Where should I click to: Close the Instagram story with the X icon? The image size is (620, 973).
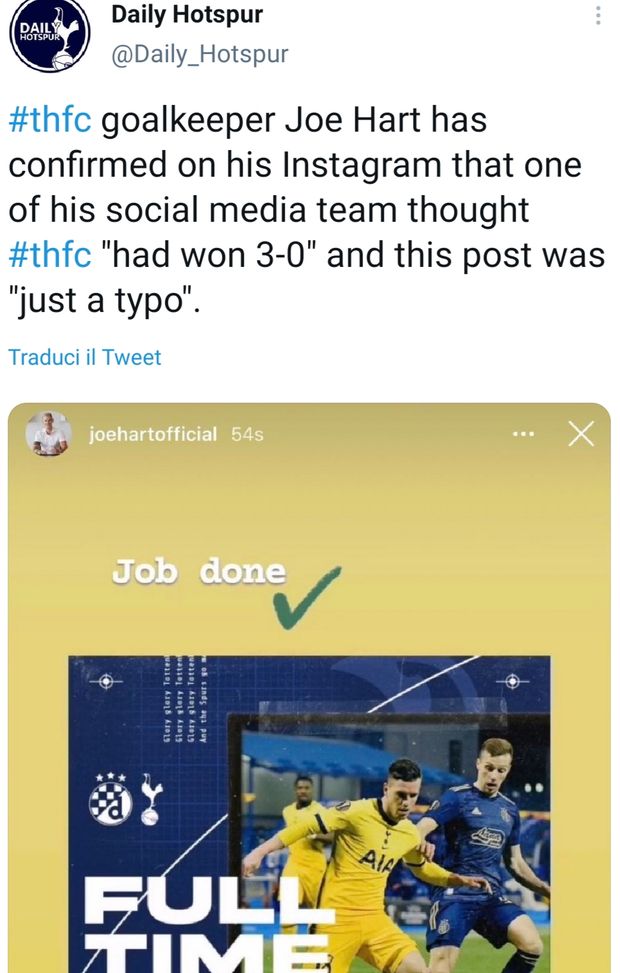click(x=580, y=434)
